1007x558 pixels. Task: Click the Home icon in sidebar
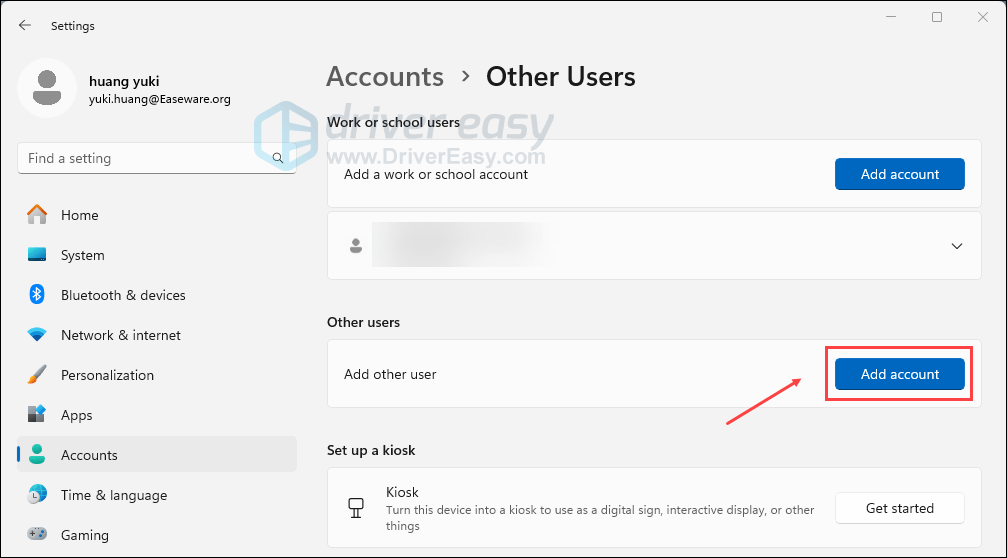point(37,215)
